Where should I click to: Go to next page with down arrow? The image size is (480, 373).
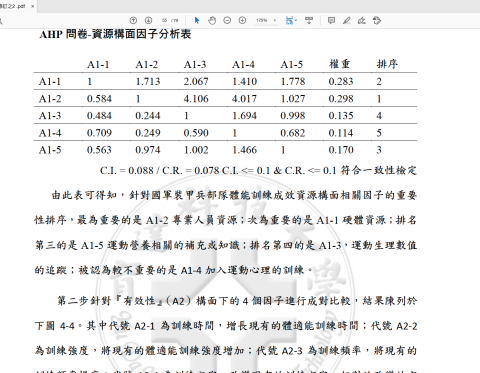point(148,20)
